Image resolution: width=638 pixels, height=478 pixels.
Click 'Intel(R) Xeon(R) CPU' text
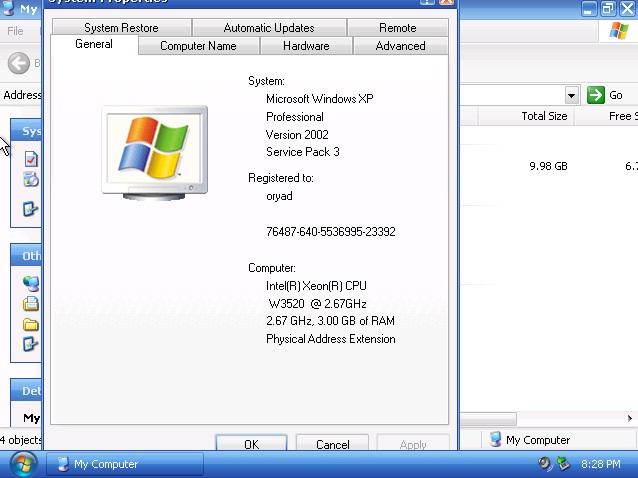(x=316, y=286)
